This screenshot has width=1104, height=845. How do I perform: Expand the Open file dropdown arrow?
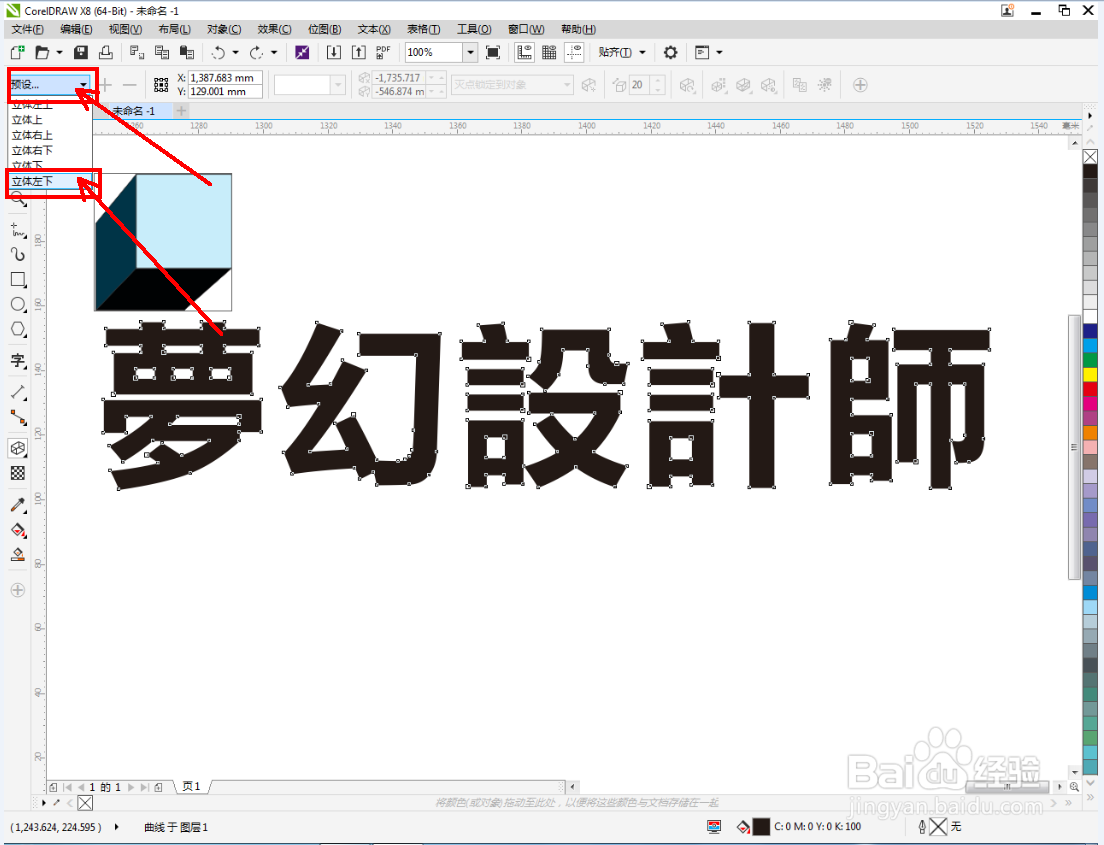click(60, 52)
